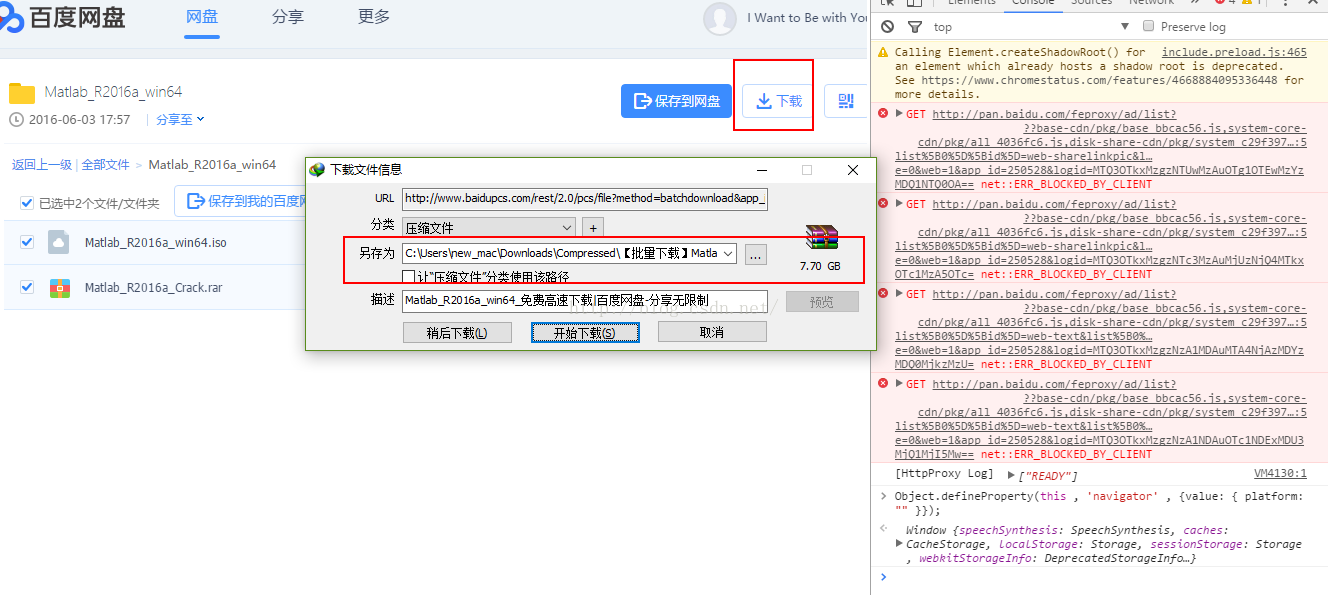
Task: Switch to the 网盘 tab
Action: point(202,17)
